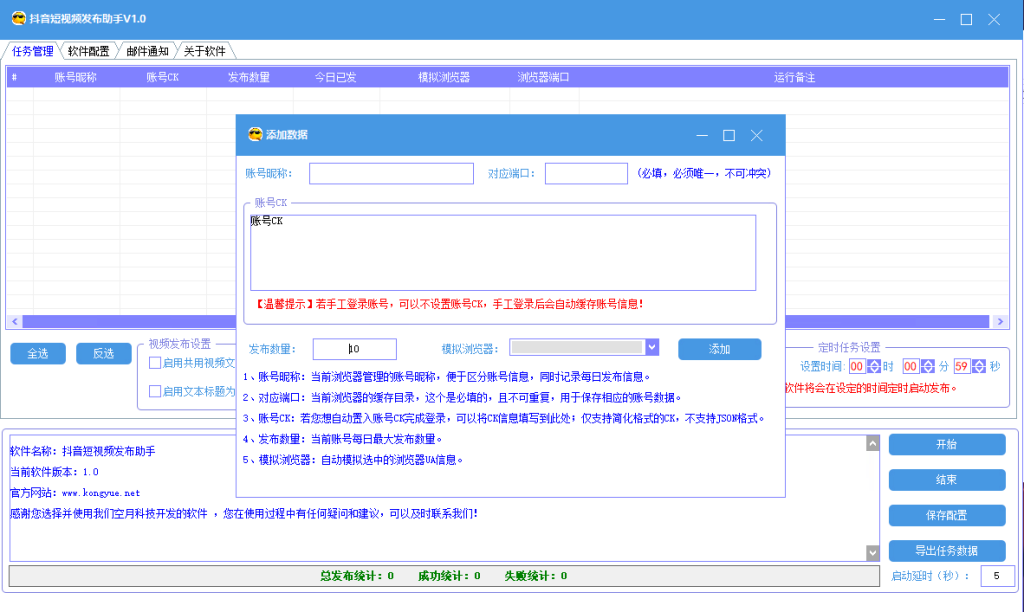Close the 添加数据 dialog
Image resolution: width=1024 pixels, height=612 pixels.
click(756, 135)
